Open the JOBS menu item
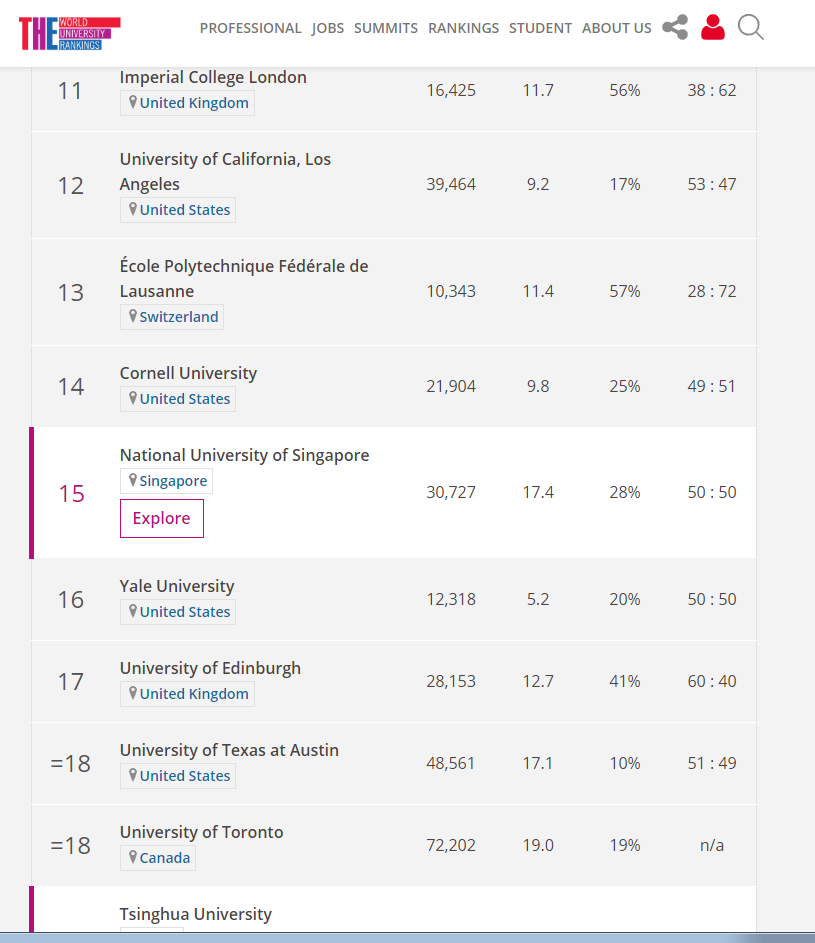The image size is (815, 943). tap(327, 28)
